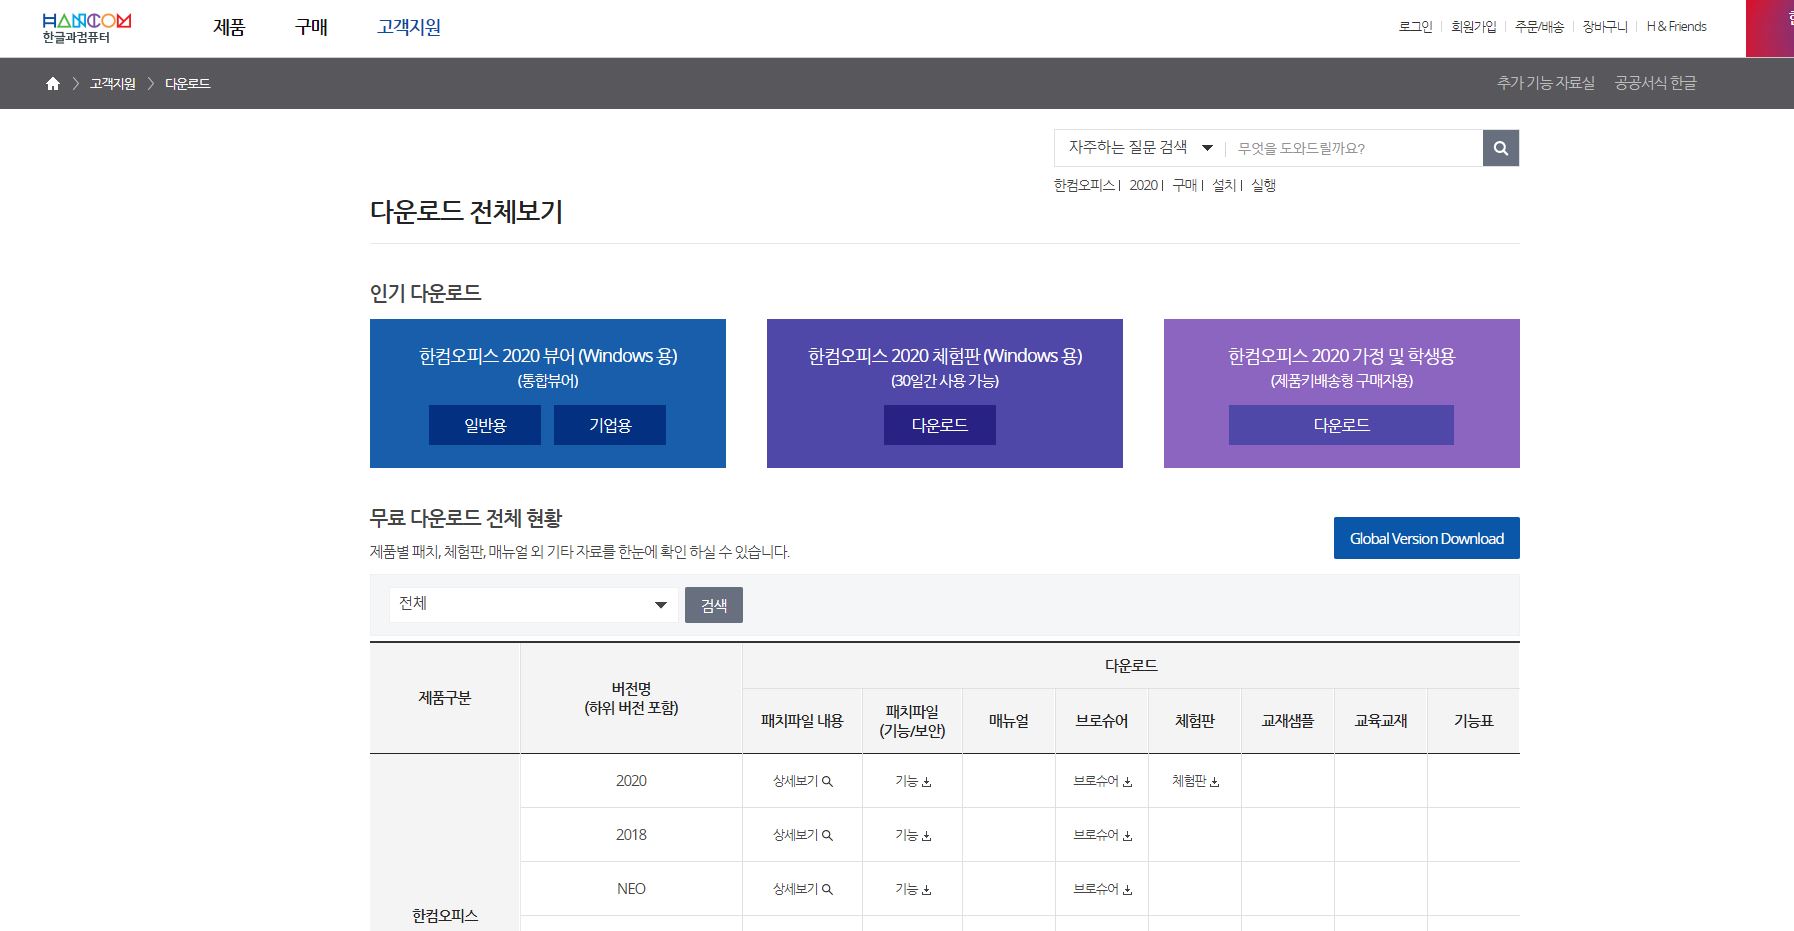The width and height of the screenshot is (1794, 931).
Task: Download 브로슈어 for NEO
Action: tap(1102, 889)
